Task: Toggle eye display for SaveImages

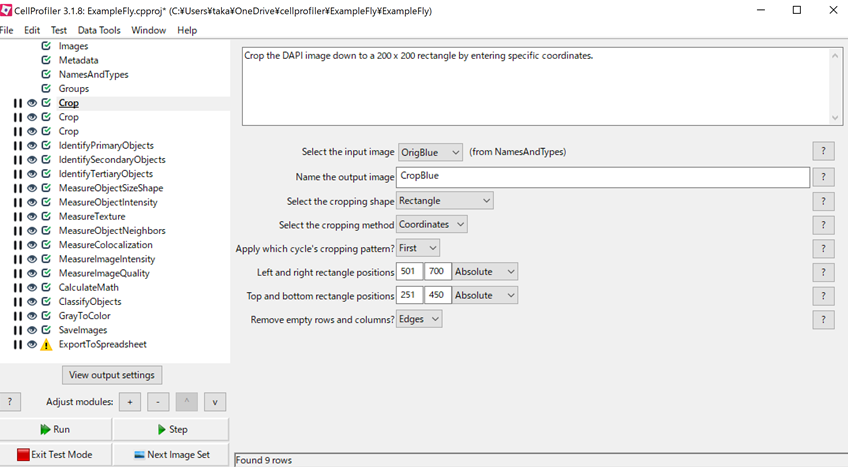Action: click(32, 330)
